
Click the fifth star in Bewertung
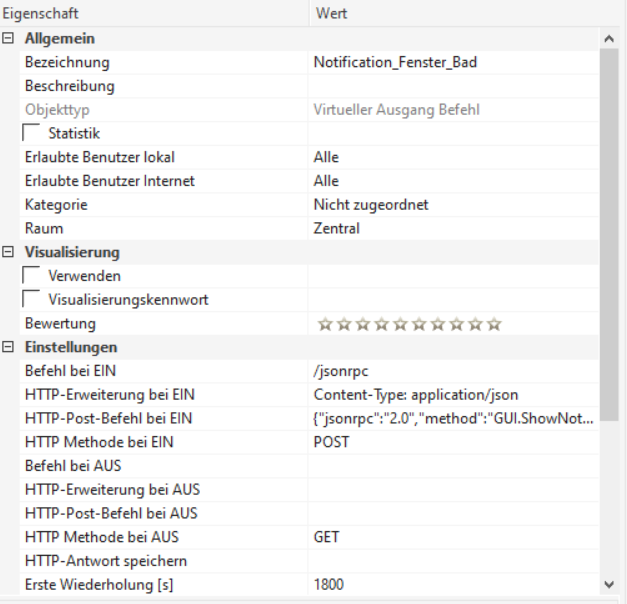(400, 324)
